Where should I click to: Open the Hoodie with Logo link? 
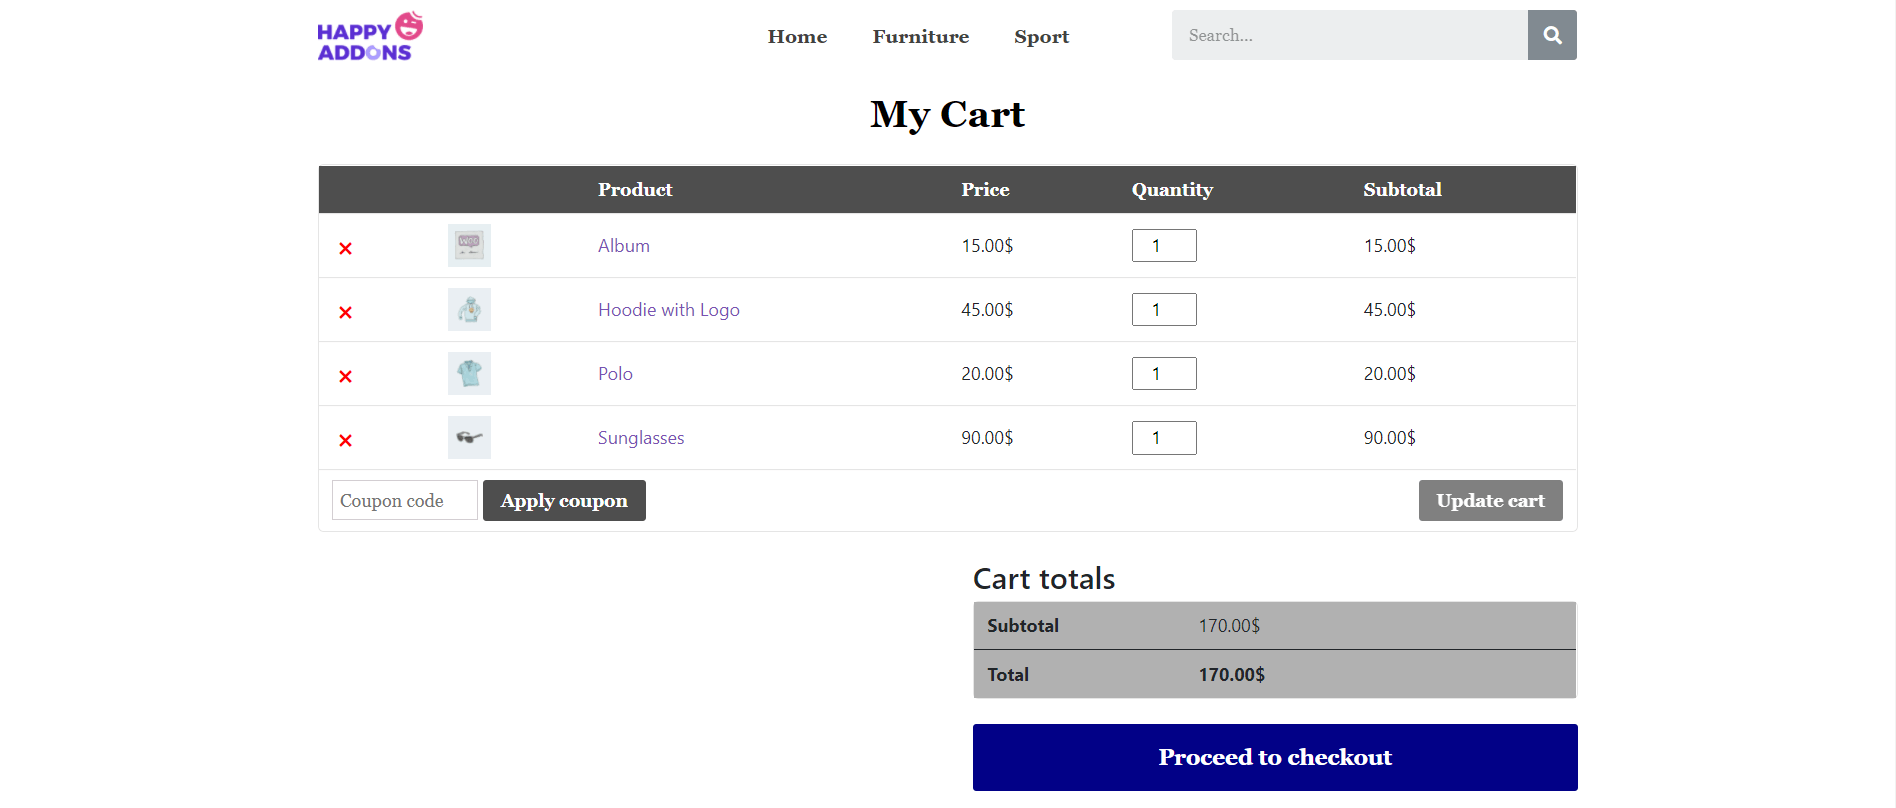tap(669, 310)
